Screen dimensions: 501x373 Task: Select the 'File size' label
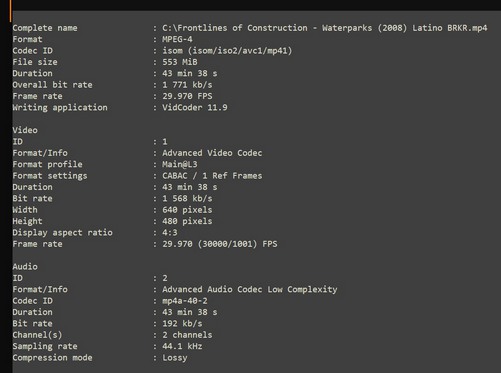click(x=35, y=62)
